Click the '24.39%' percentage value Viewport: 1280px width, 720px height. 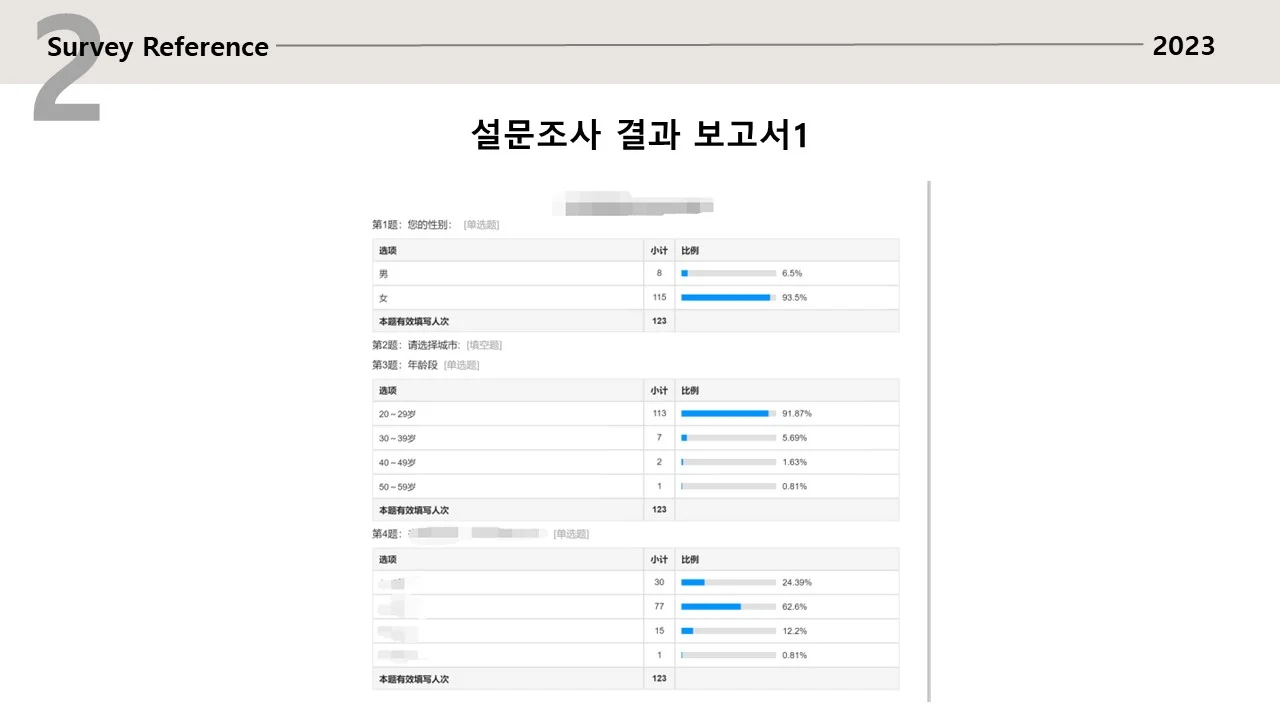click(x=797, y=582)
